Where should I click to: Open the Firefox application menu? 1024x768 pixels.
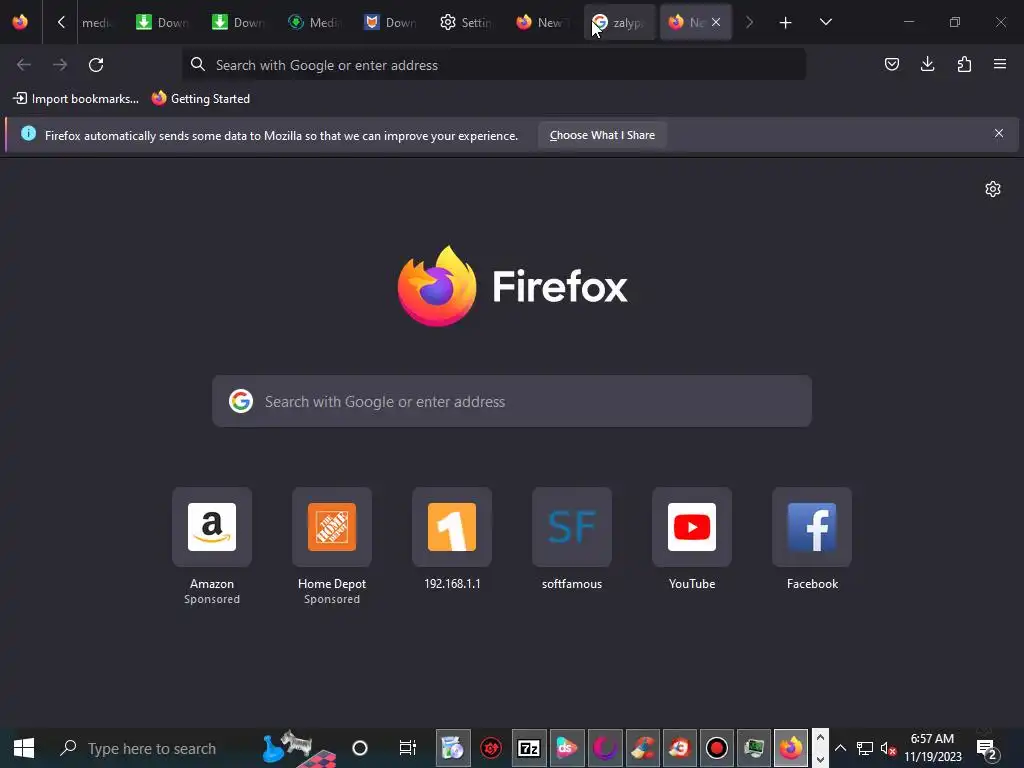pyautogui.click(x=1000, y=64)
